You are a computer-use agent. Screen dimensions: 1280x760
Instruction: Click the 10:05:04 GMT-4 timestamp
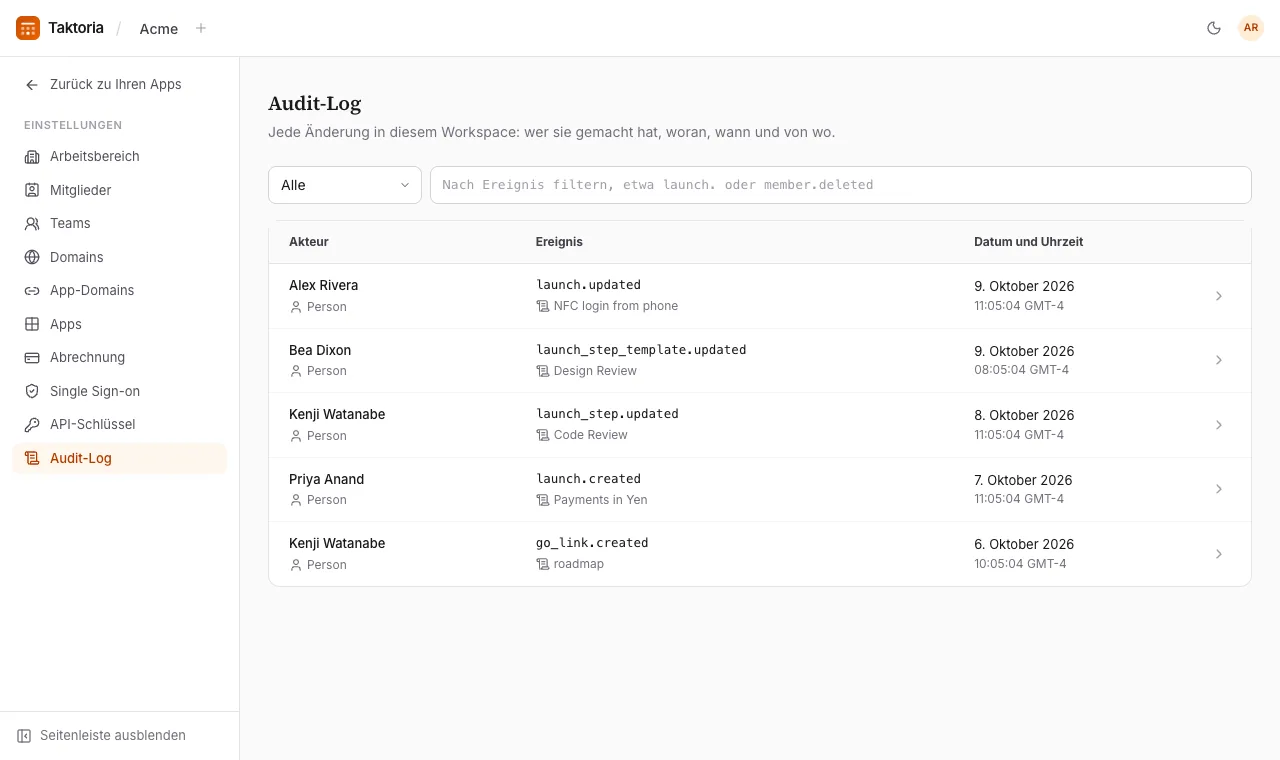tap(1020, 564)
